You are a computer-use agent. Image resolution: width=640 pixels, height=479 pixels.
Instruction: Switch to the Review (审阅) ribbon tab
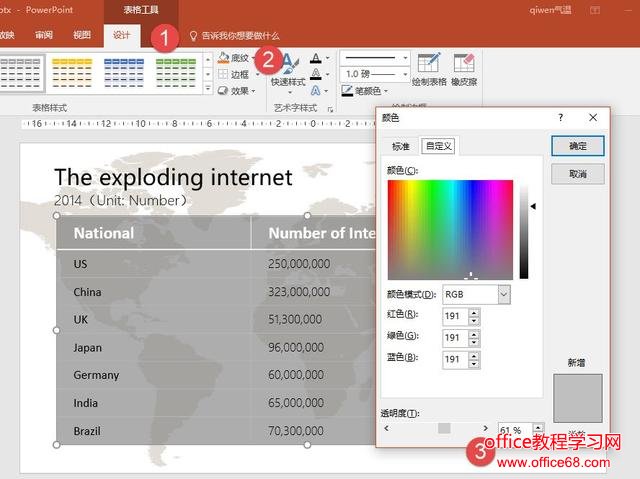point(44,35)
